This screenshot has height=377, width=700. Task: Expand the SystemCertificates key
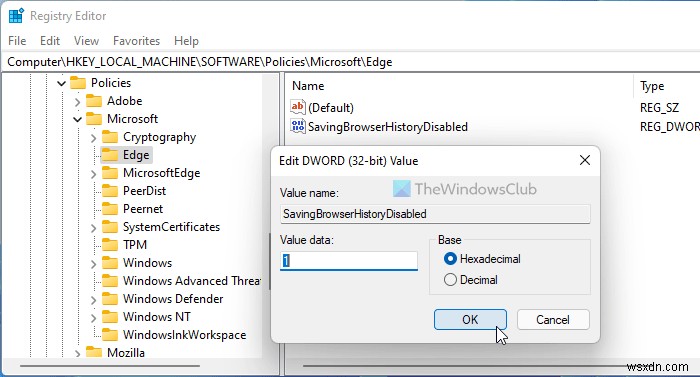click(x=94, y=228)
